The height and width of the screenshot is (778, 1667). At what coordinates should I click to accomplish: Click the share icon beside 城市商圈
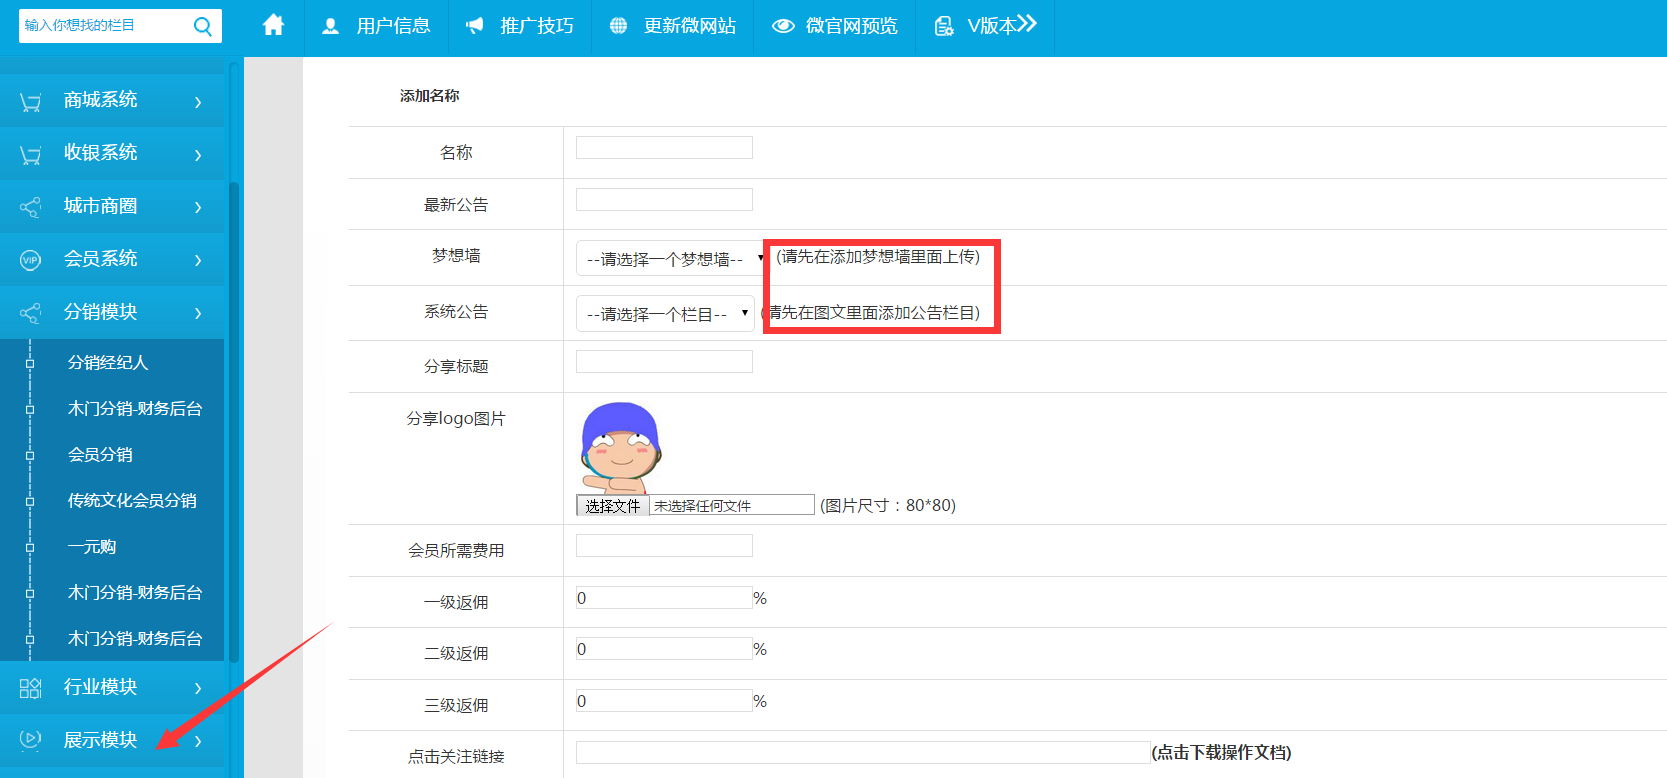click(x=31, y=207)
